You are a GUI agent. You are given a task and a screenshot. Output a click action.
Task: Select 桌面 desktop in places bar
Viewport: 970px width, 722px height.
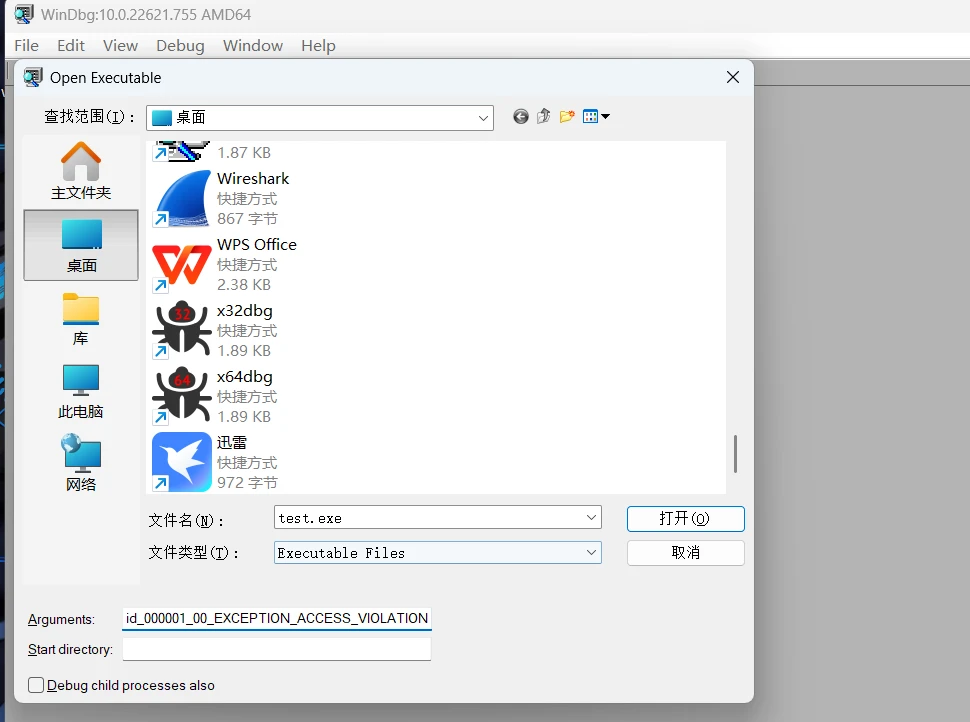point(81,245)
